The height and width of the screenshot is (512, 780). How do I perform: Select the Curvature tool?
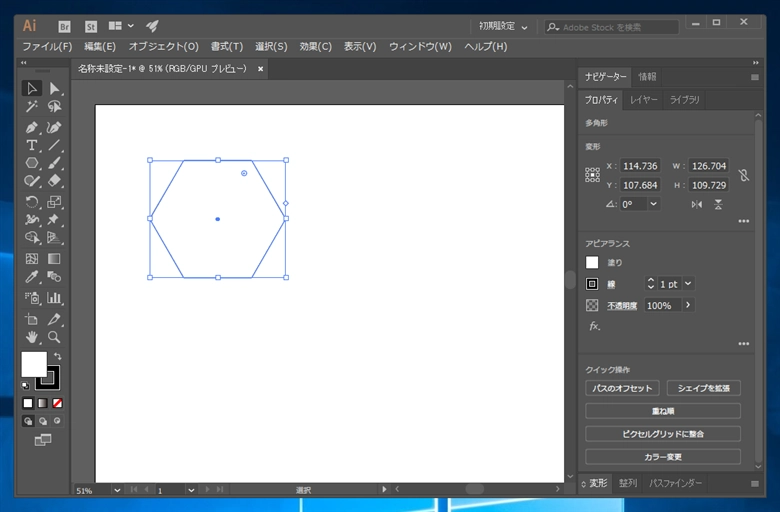tap(54, 127)
